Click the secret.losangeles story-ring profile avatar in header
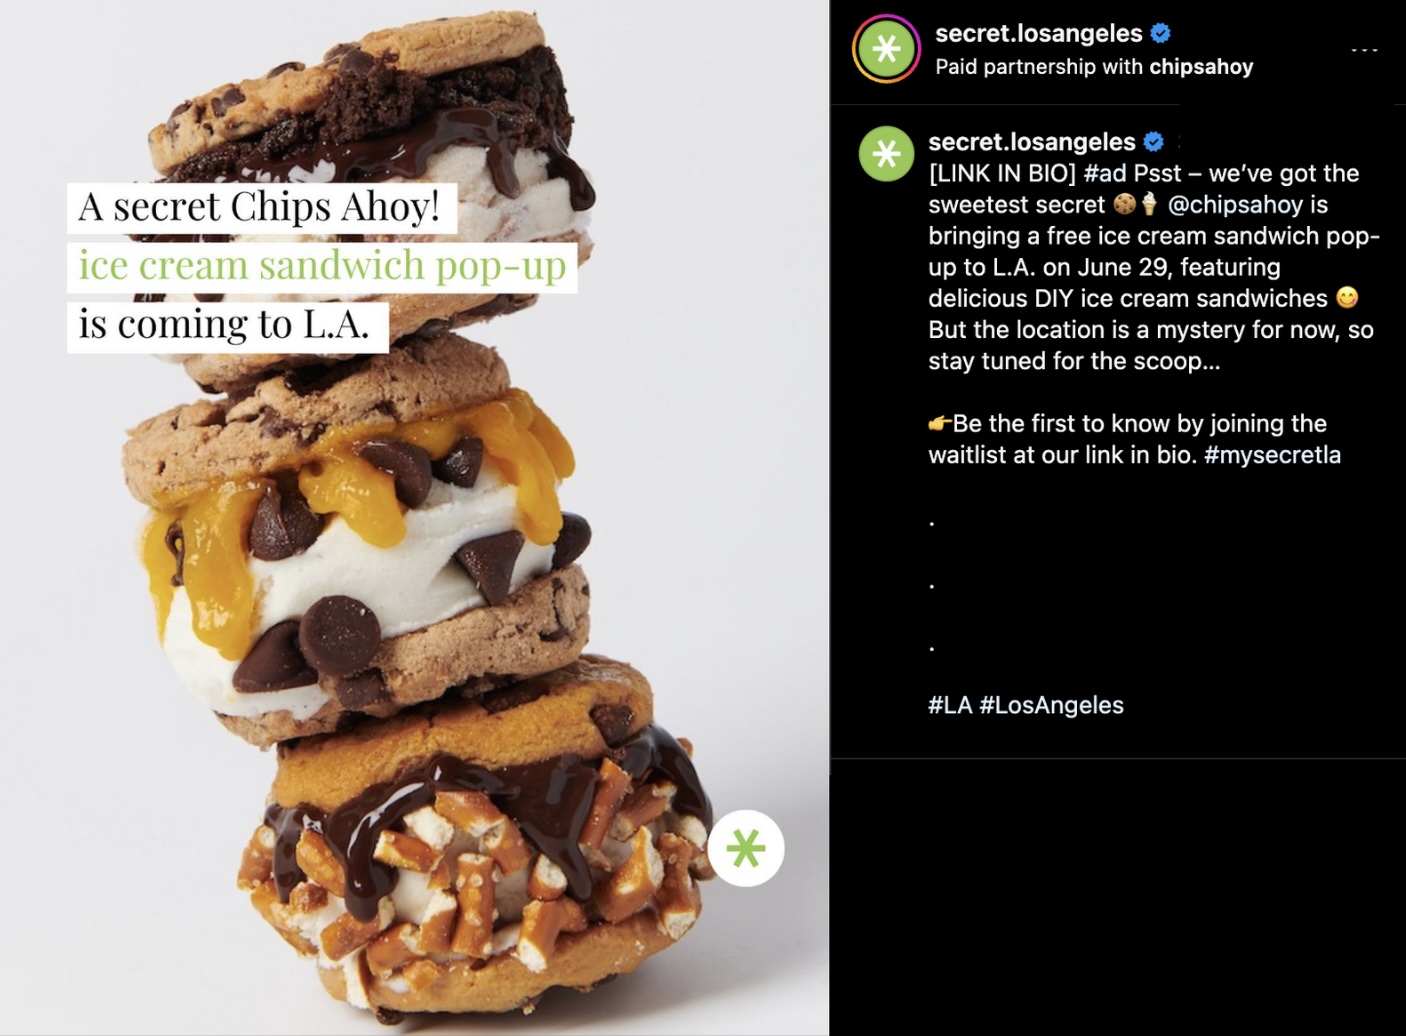1406x1036 pixels. tap(886, 49)
